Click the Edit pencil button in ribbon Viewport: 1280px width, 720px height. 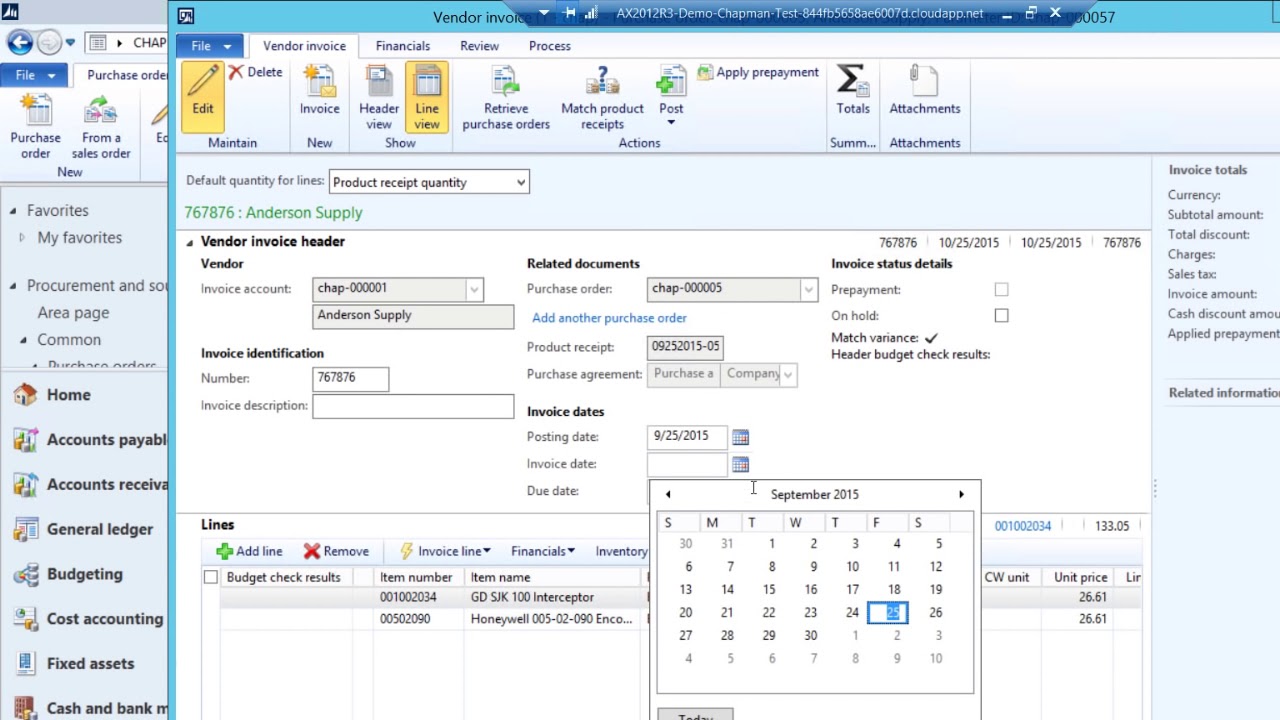203,96
